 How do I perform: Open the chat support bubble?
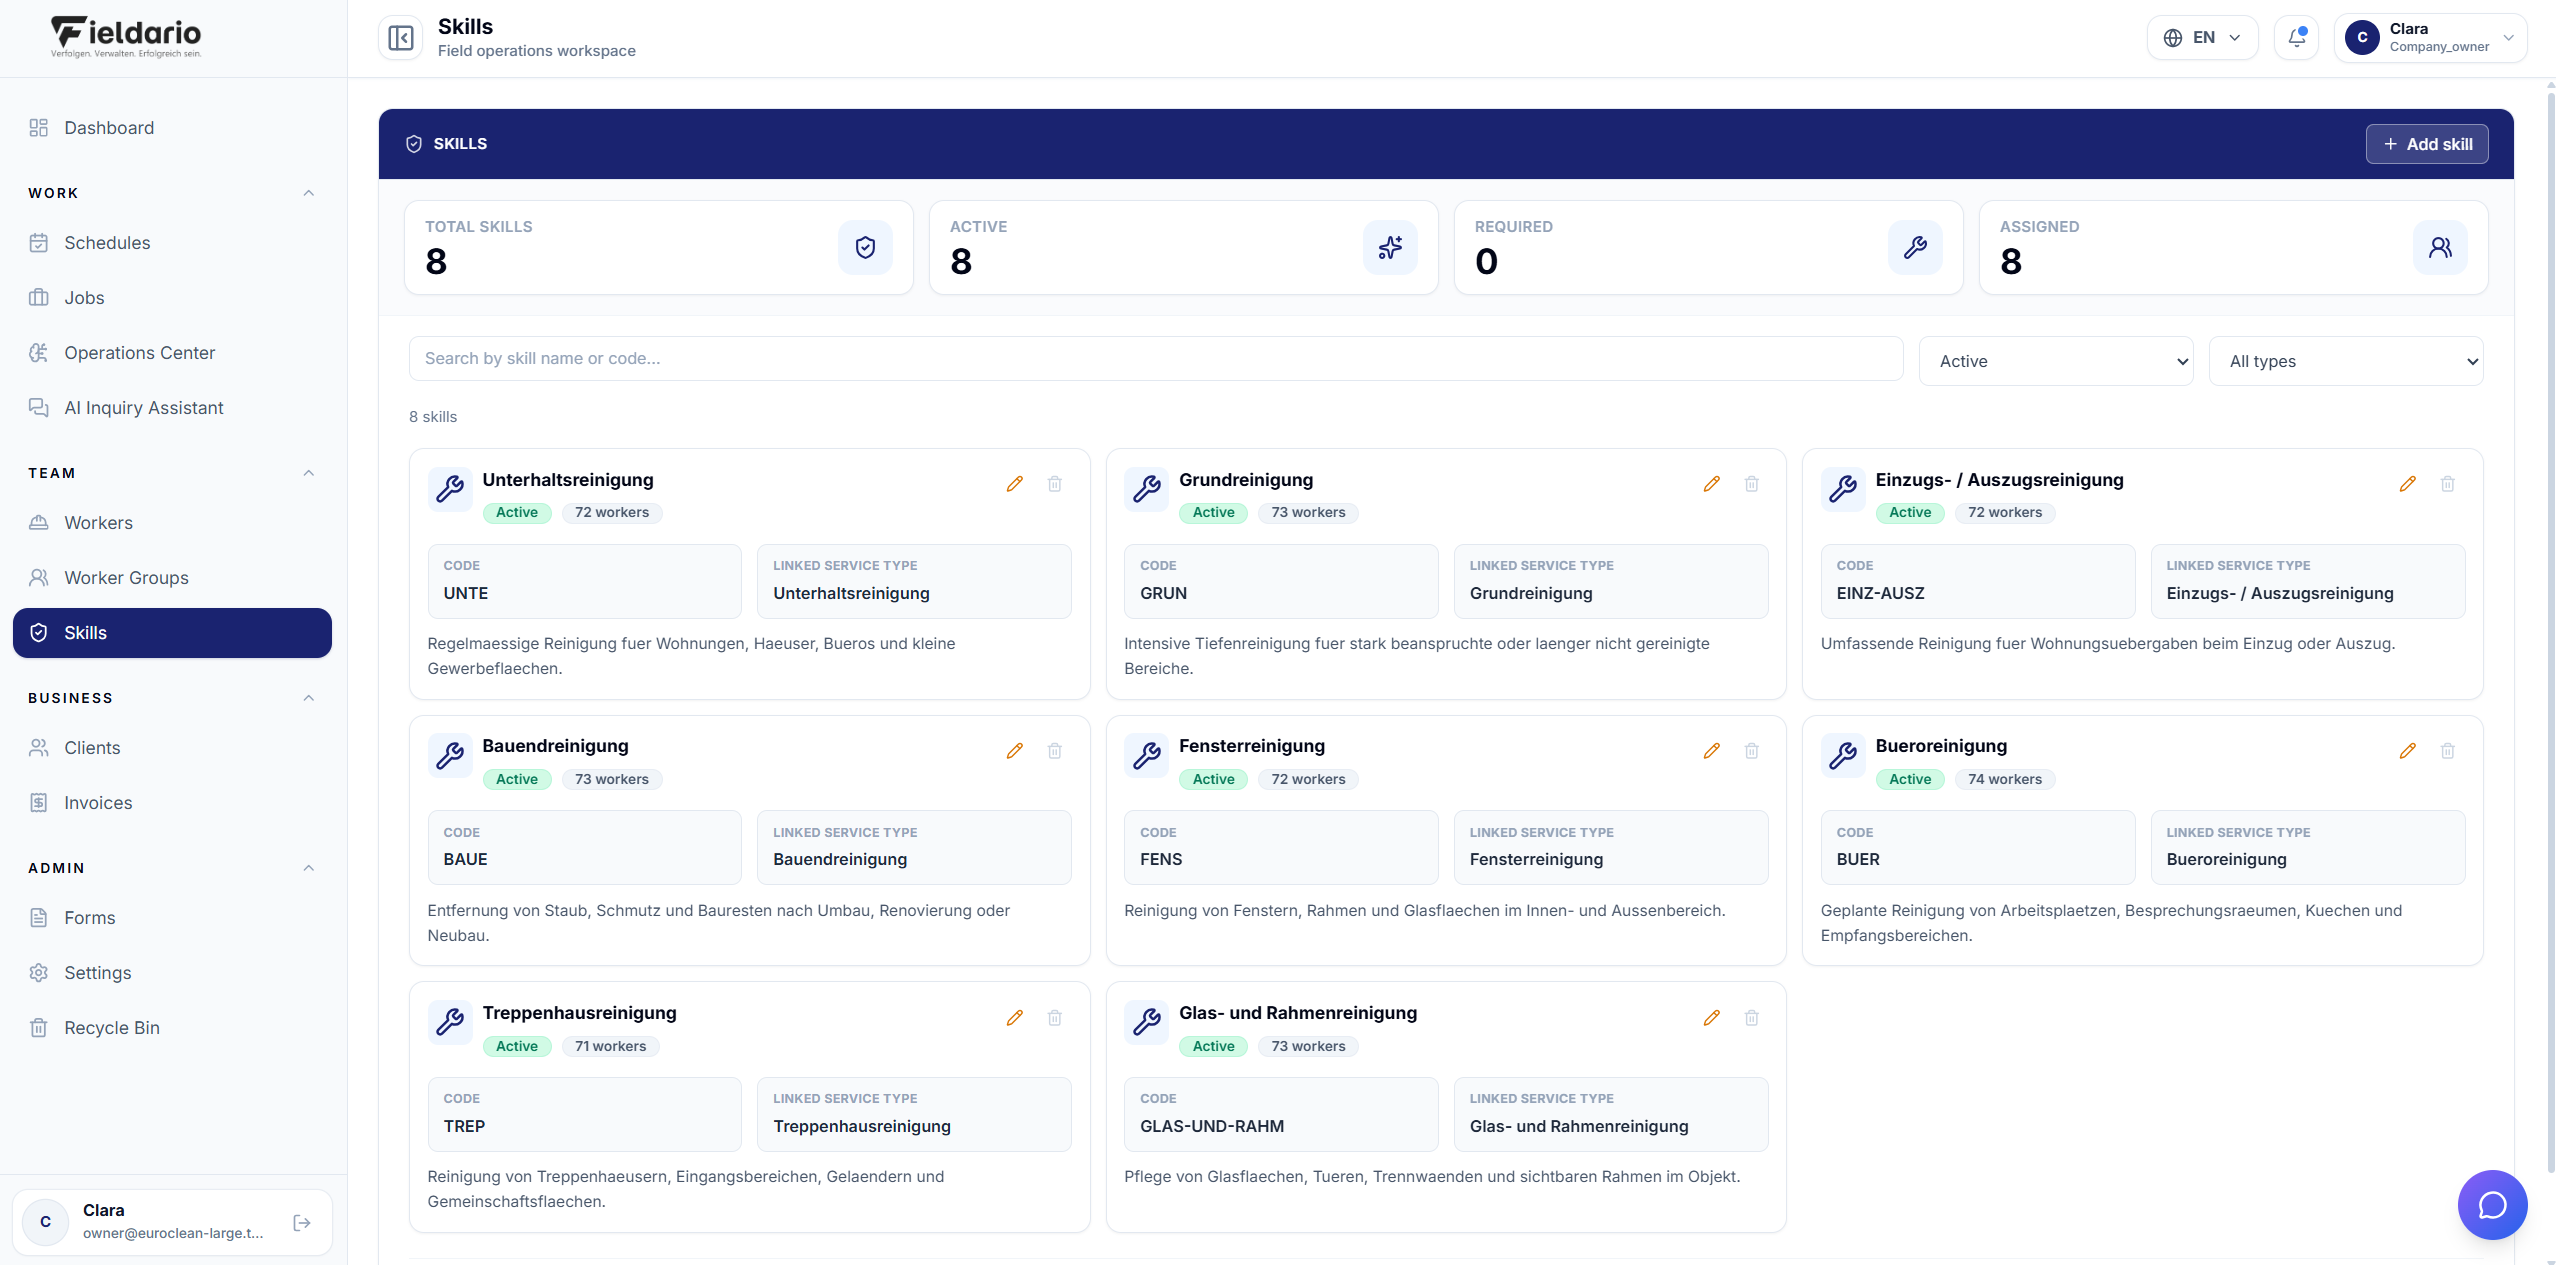(x=2492, y=1205)
